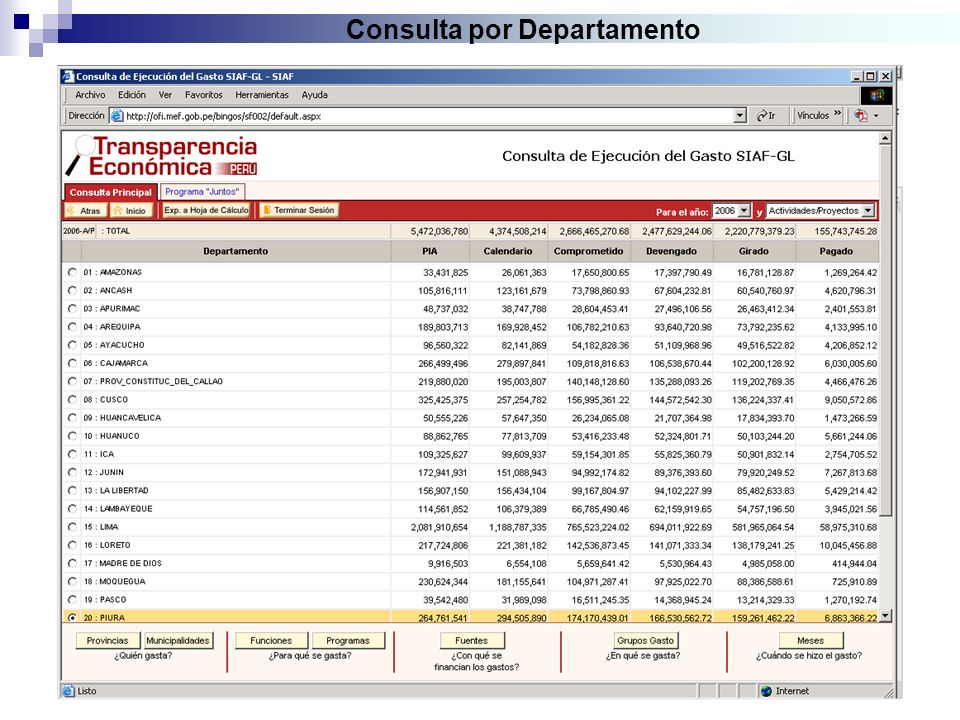Select the 05 : AYACUCHO radio button
960x720 pixels.
point(72,345)
